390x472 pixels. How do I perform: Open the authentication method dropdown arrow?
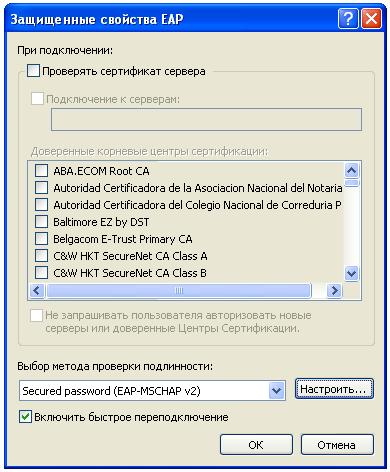pyautogui.click(x=276, y=390)
